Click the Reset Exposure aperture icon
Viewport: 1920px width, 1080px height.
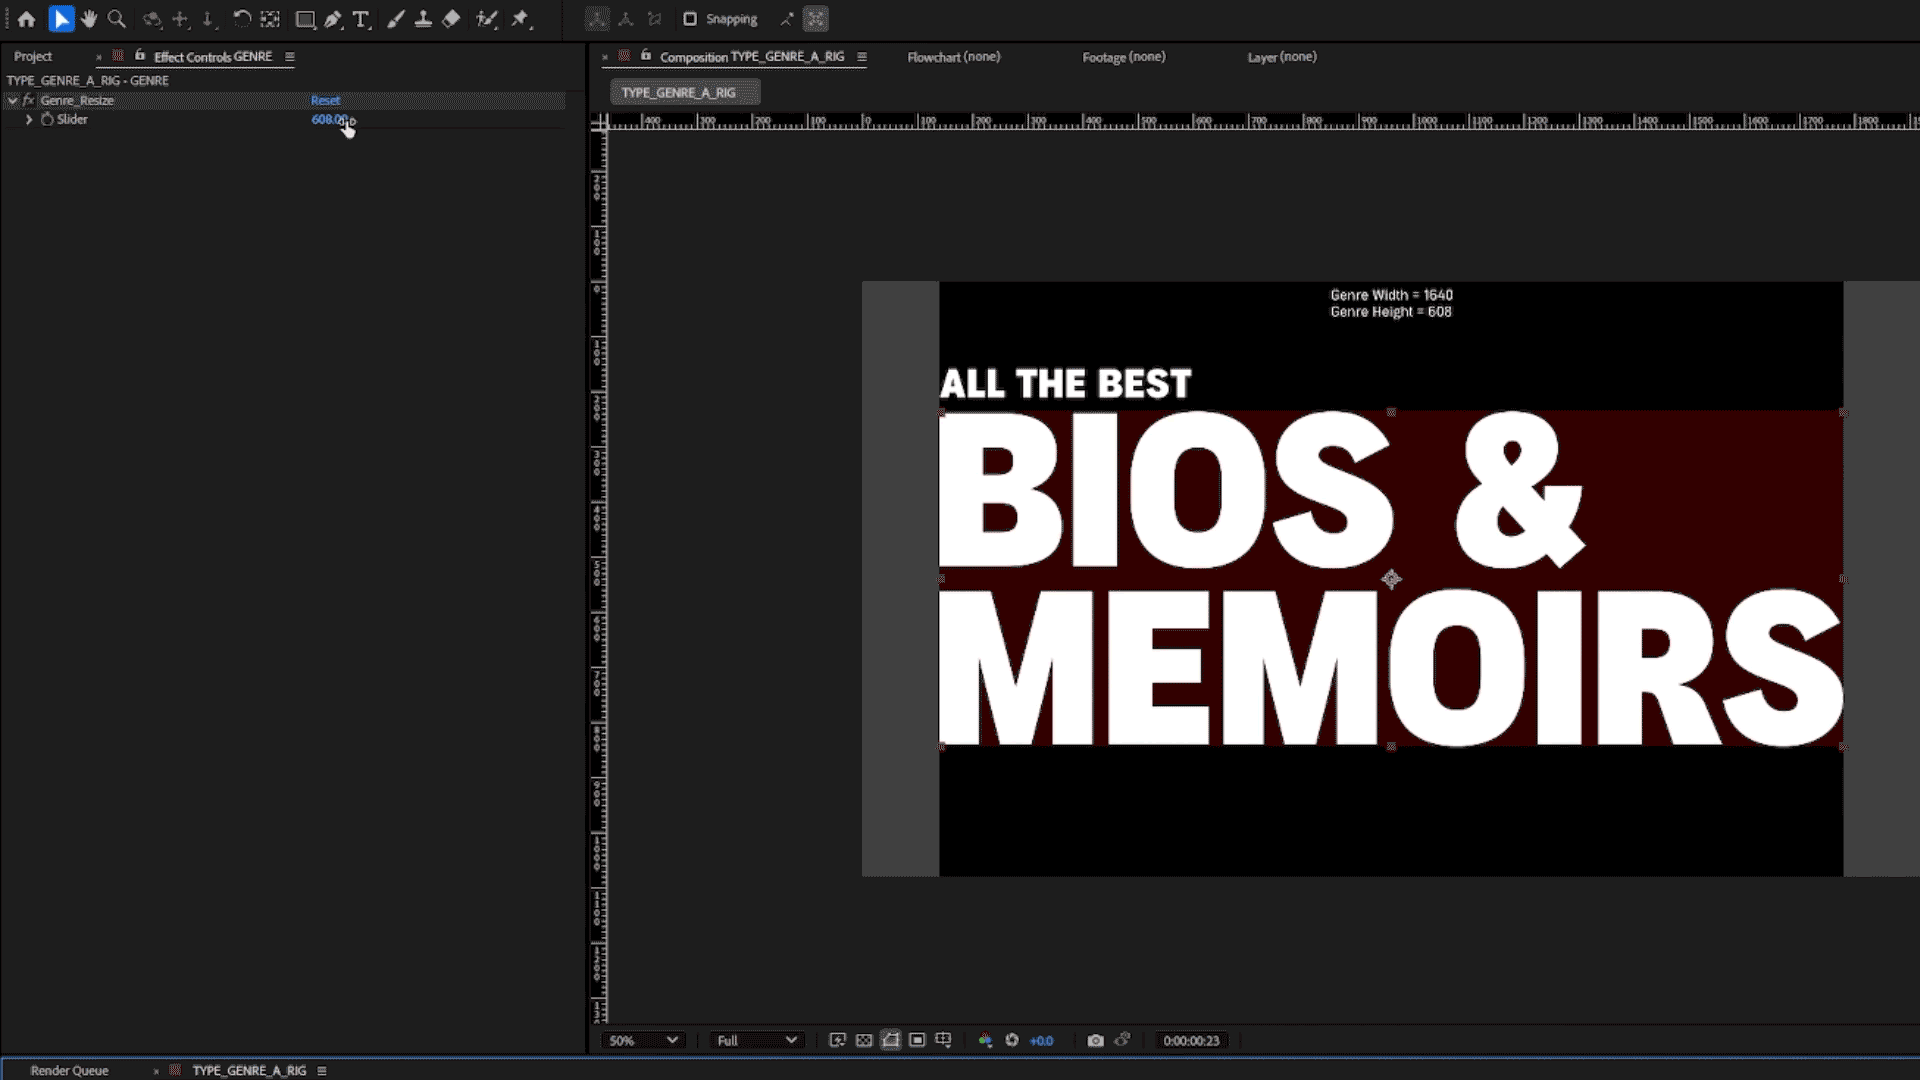coord(1012,1041)
